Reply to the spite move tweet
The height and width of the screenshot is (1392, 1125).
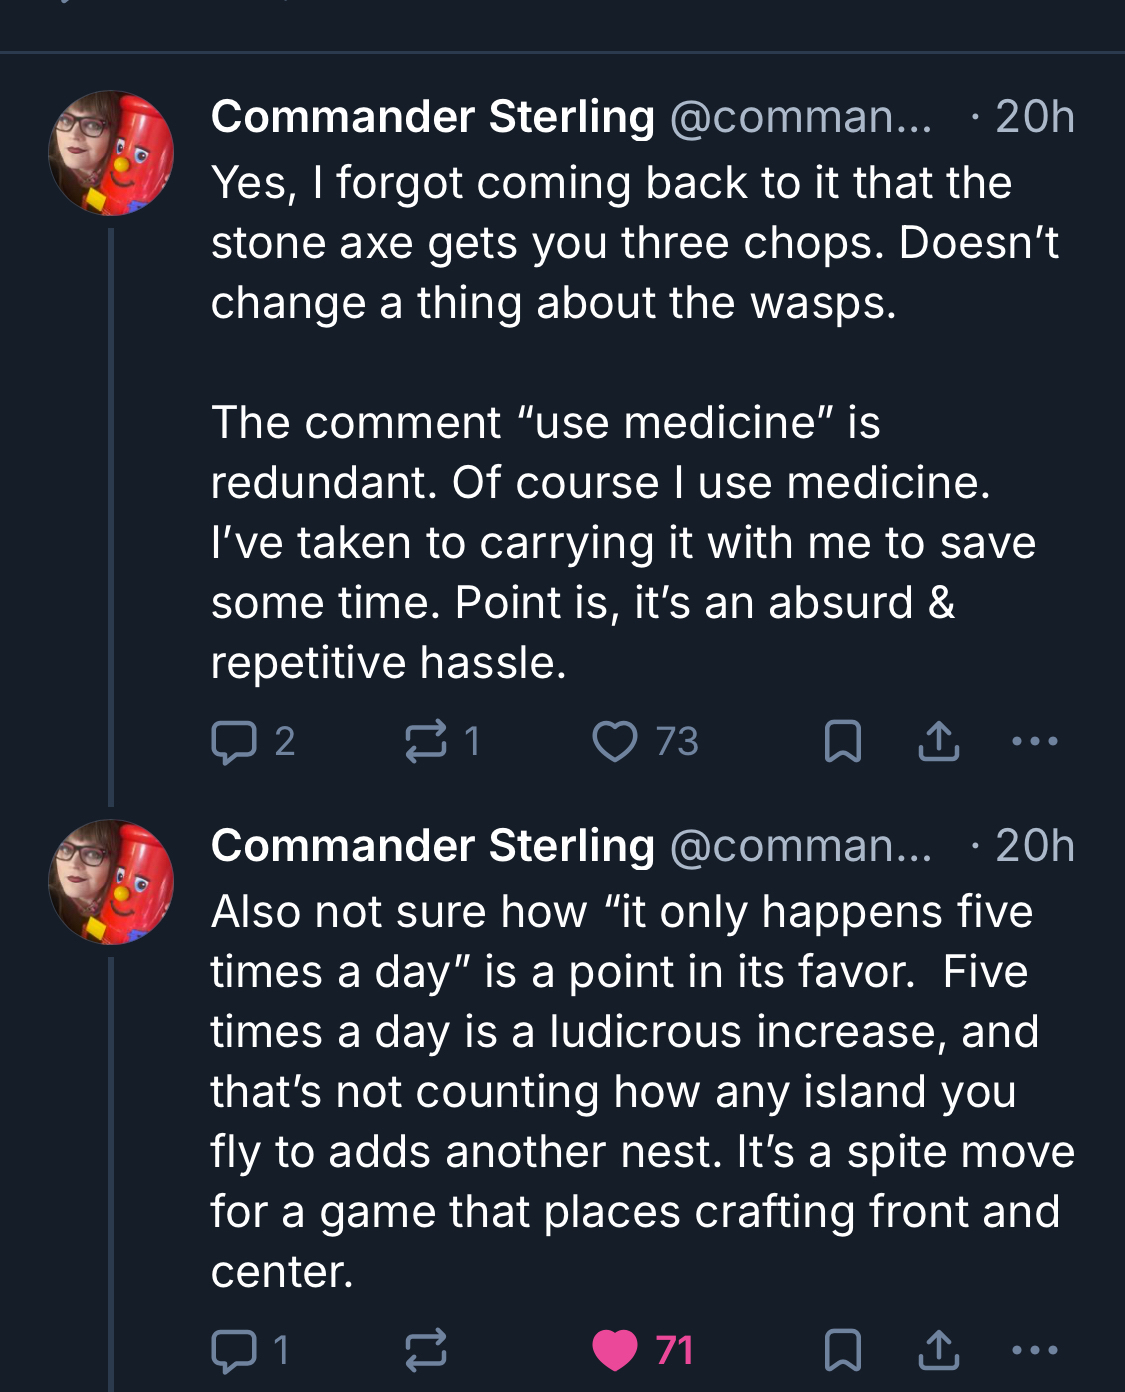[x=234, y=1350]
